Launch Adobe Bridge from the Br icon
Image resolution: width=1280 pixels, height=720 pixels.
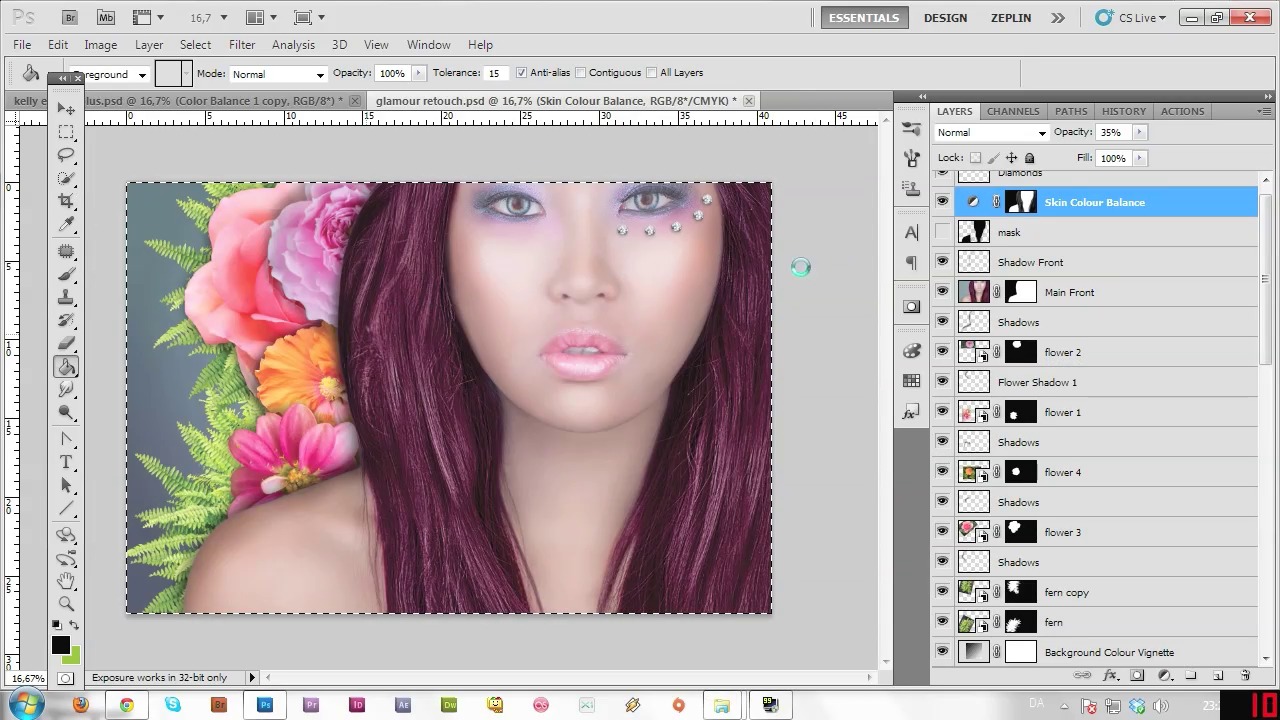click(x=70, y=17)
